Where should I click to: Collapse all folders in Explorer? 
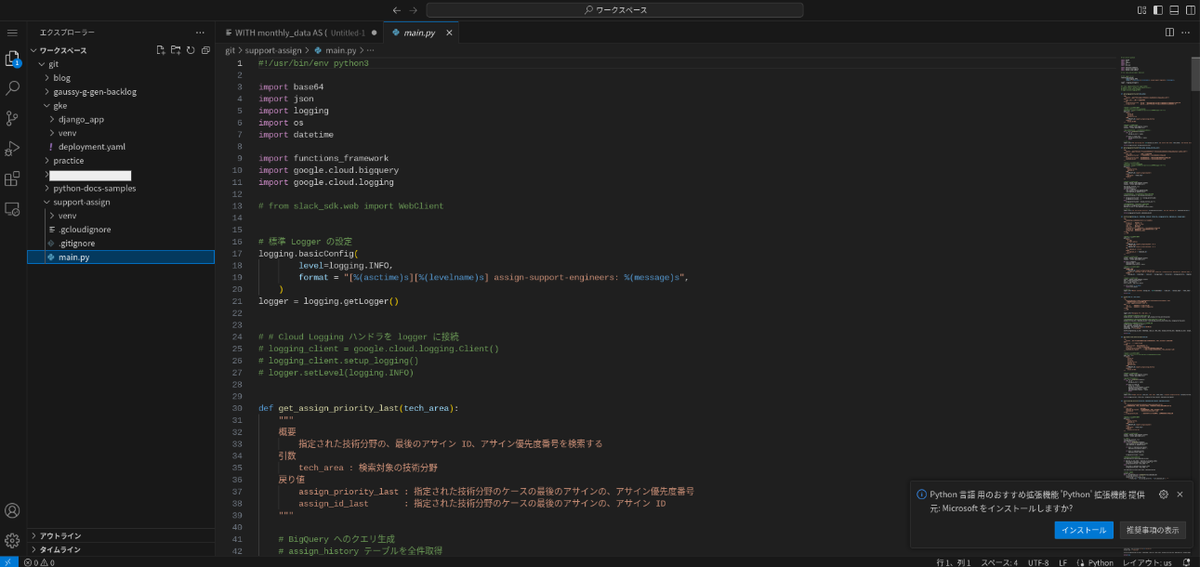205,50
